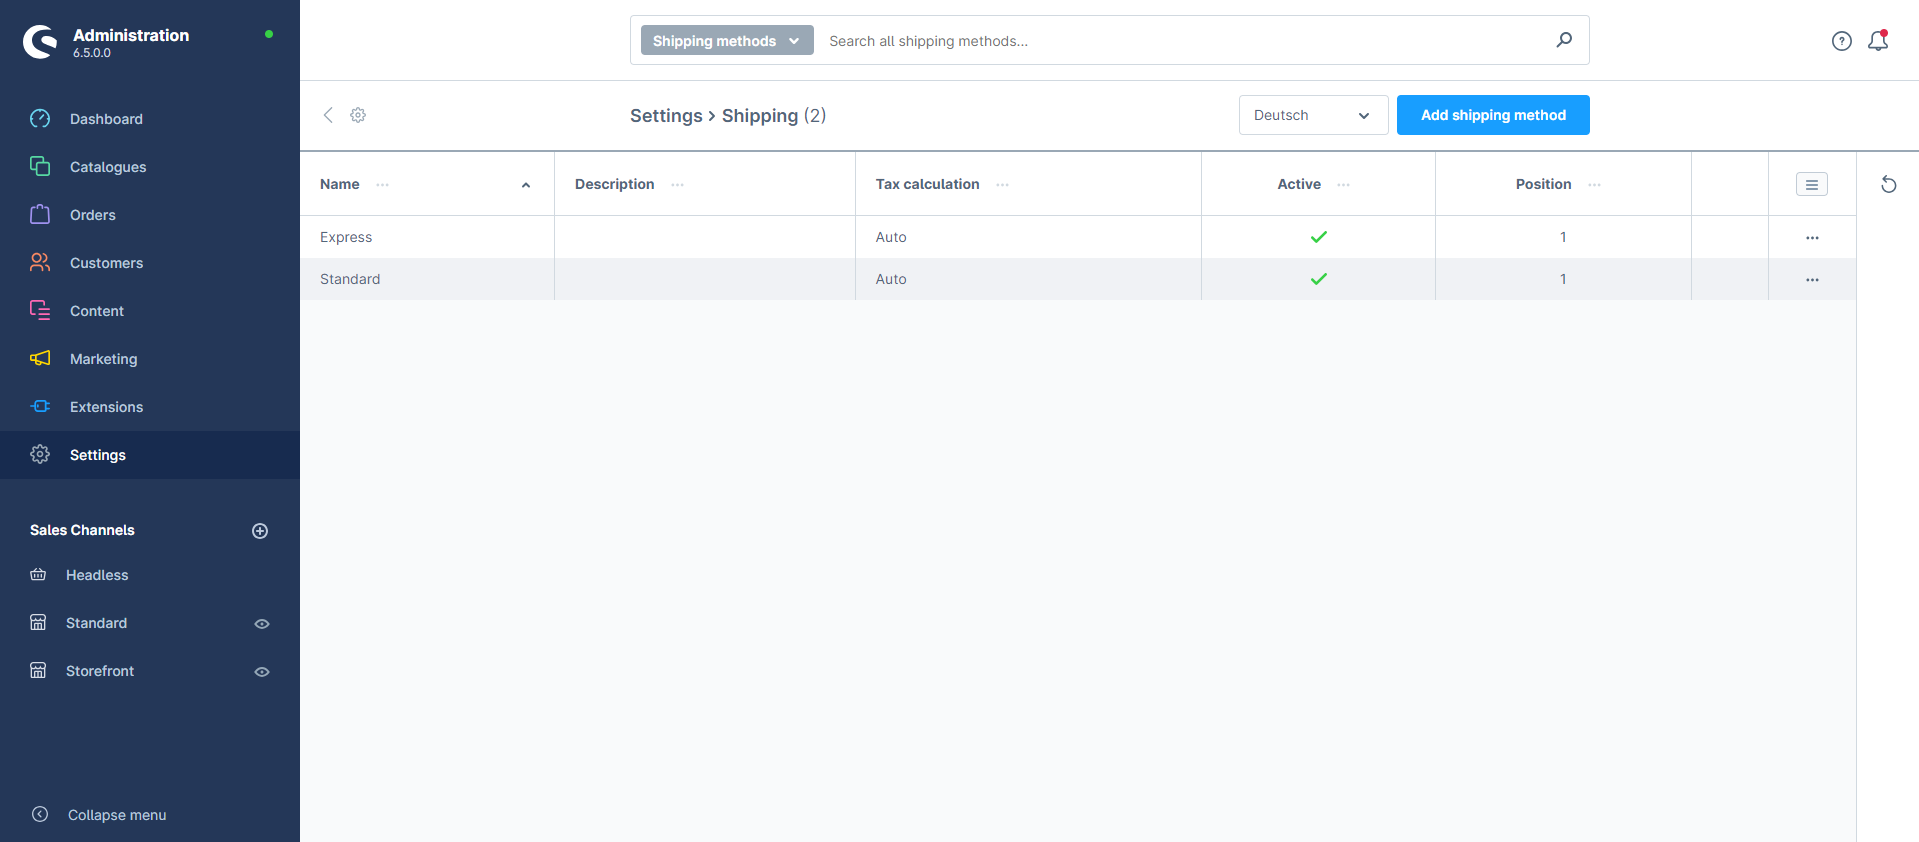Sort by the Name column header
Viewport: 1919px width, 842px height.
(340, 184)
